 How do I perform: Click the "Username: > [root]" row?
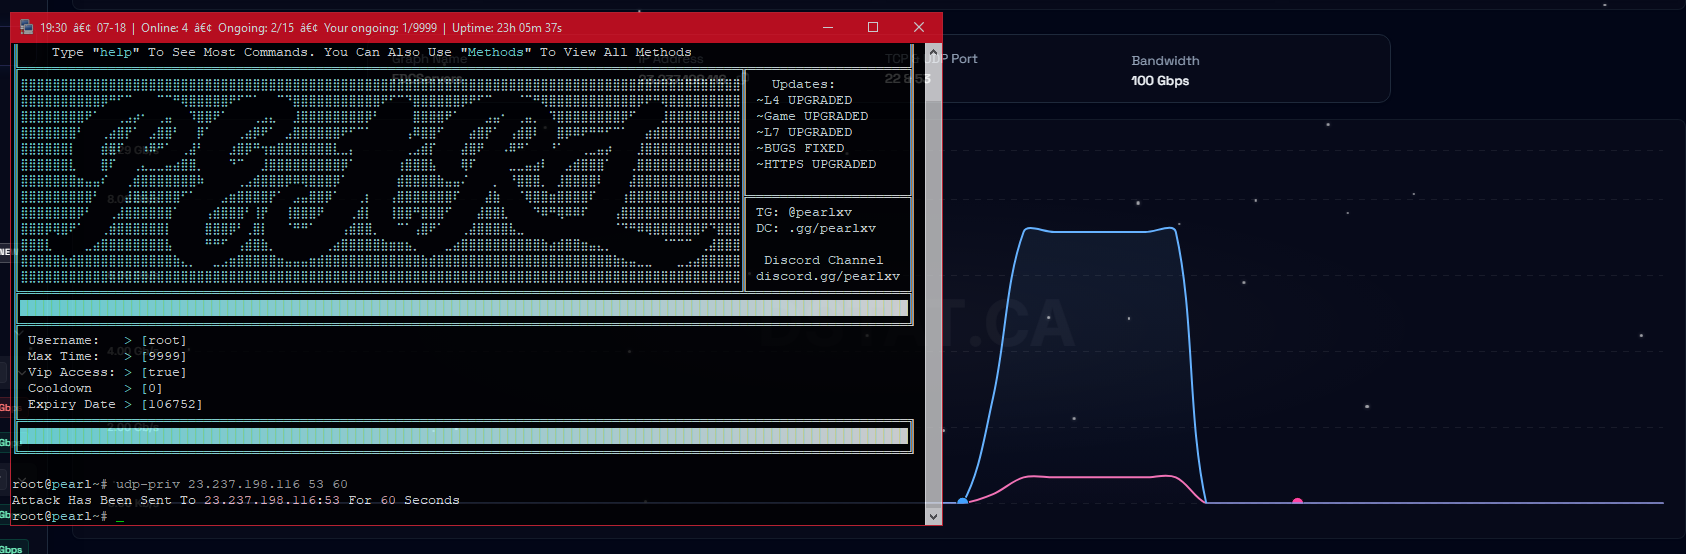point(107,340)
